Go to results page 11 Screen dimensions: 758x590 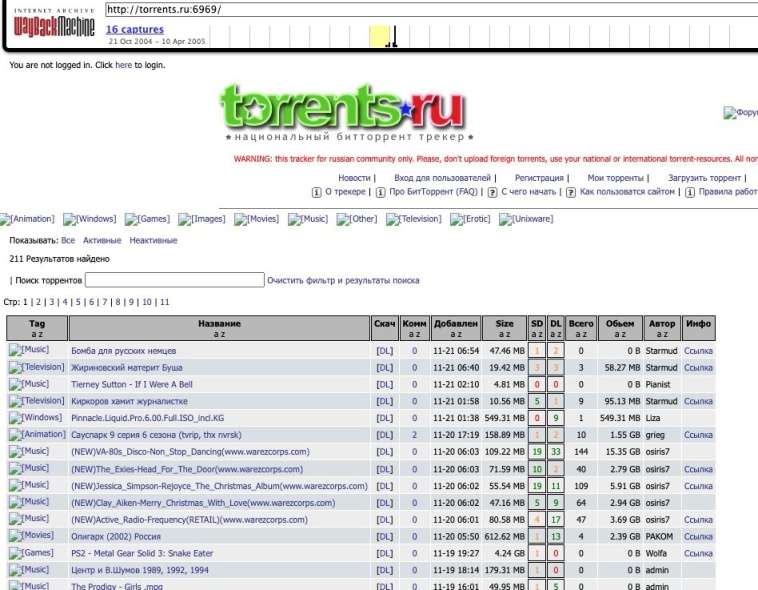pyautogui.click(x=165, y=302)
